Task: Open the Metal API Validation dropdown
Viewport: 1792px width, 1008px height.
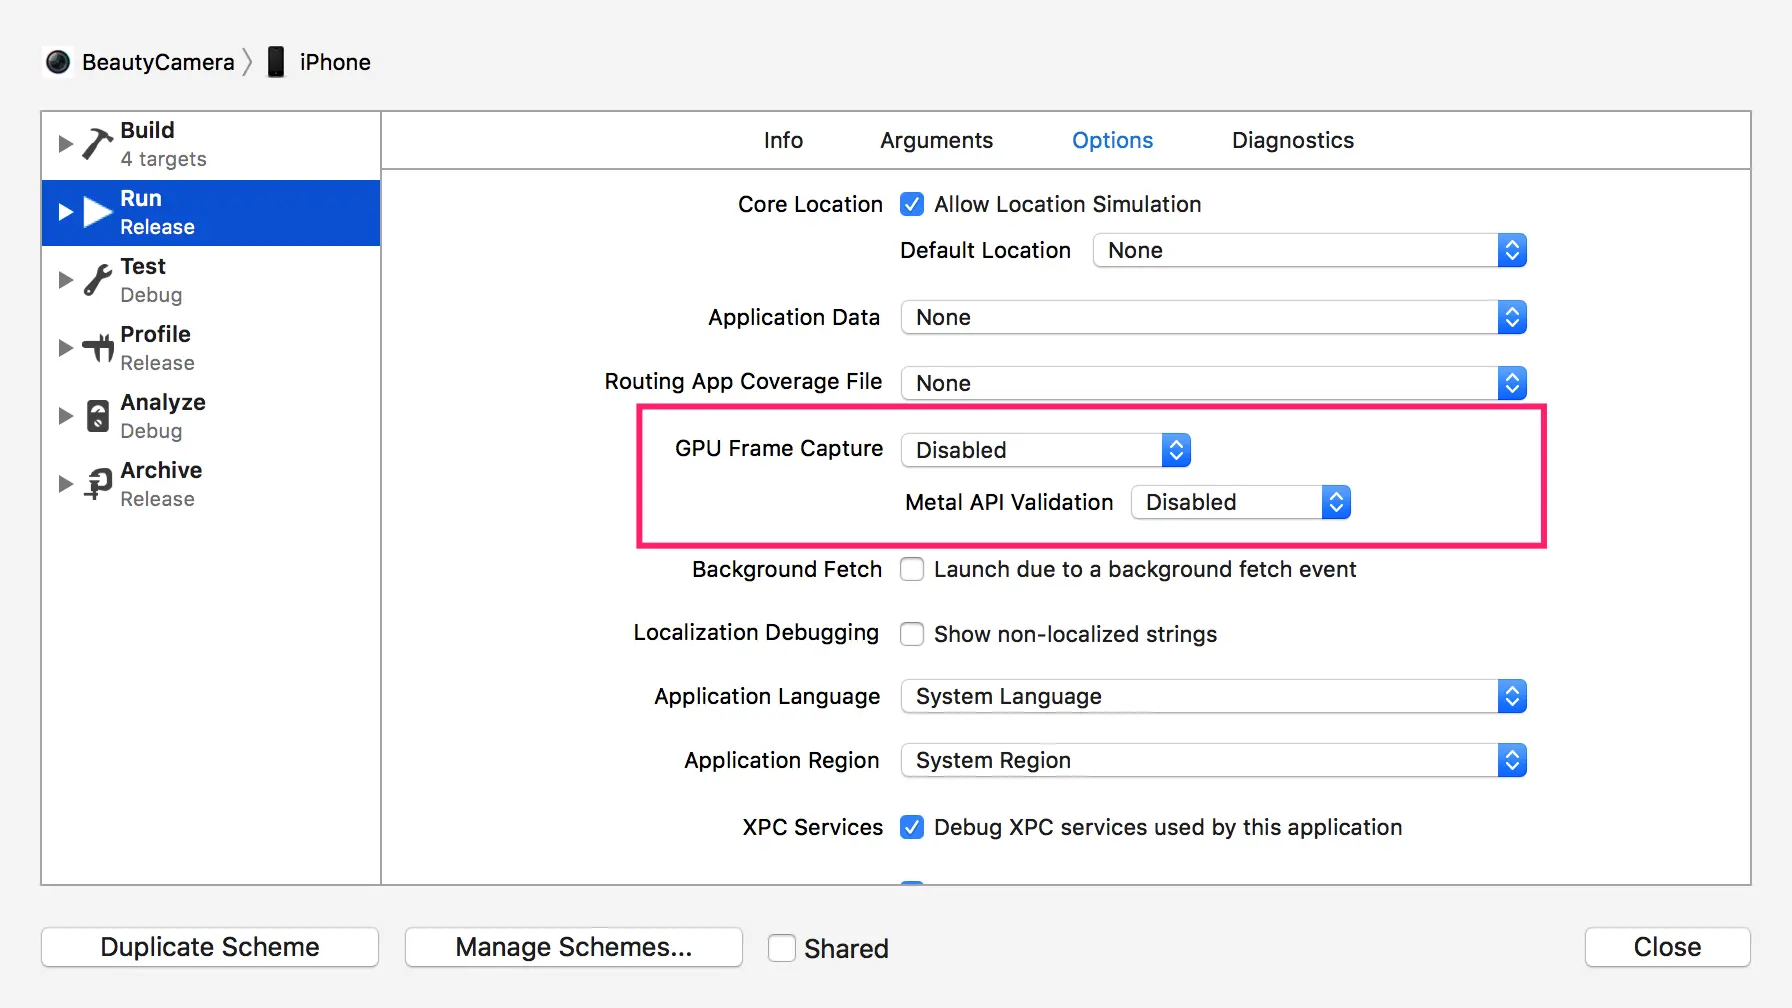Action: pyautogui.click(x=1240, y=502)
